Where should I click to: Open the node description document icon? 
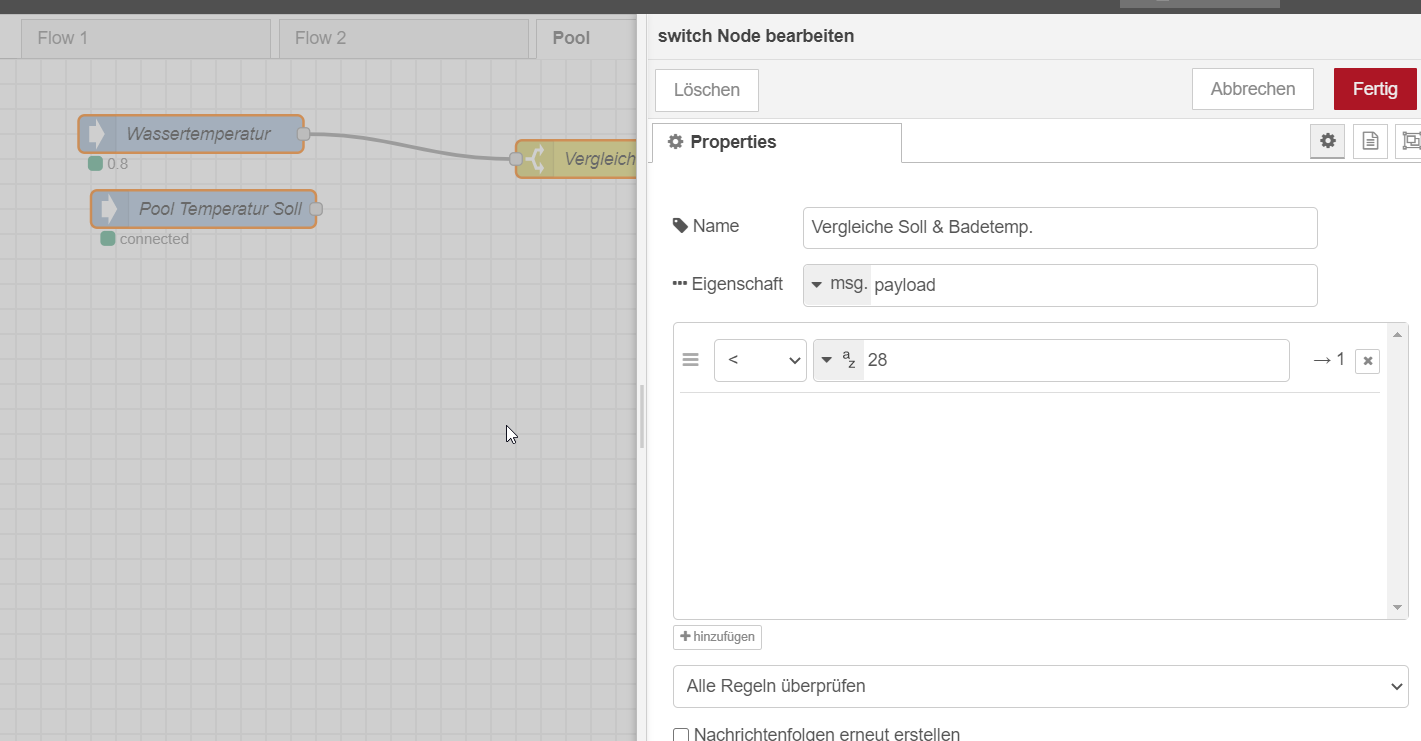1370,142
